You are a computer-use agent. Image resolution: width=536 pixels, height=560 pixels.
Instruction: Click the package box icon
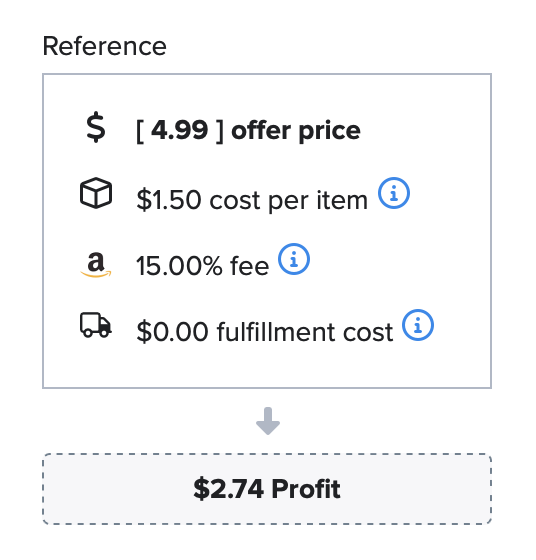point(96,193)
